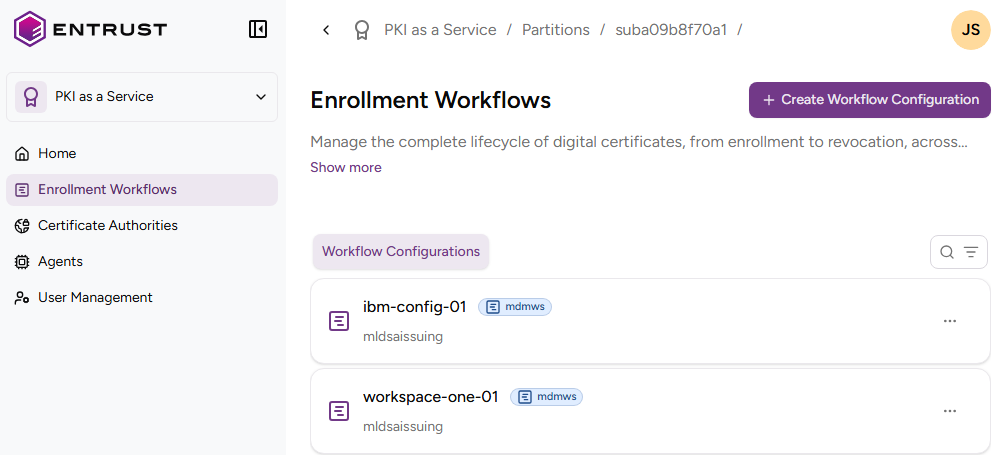
Task: Open Home in the sidebar
Action: [142, 154]
